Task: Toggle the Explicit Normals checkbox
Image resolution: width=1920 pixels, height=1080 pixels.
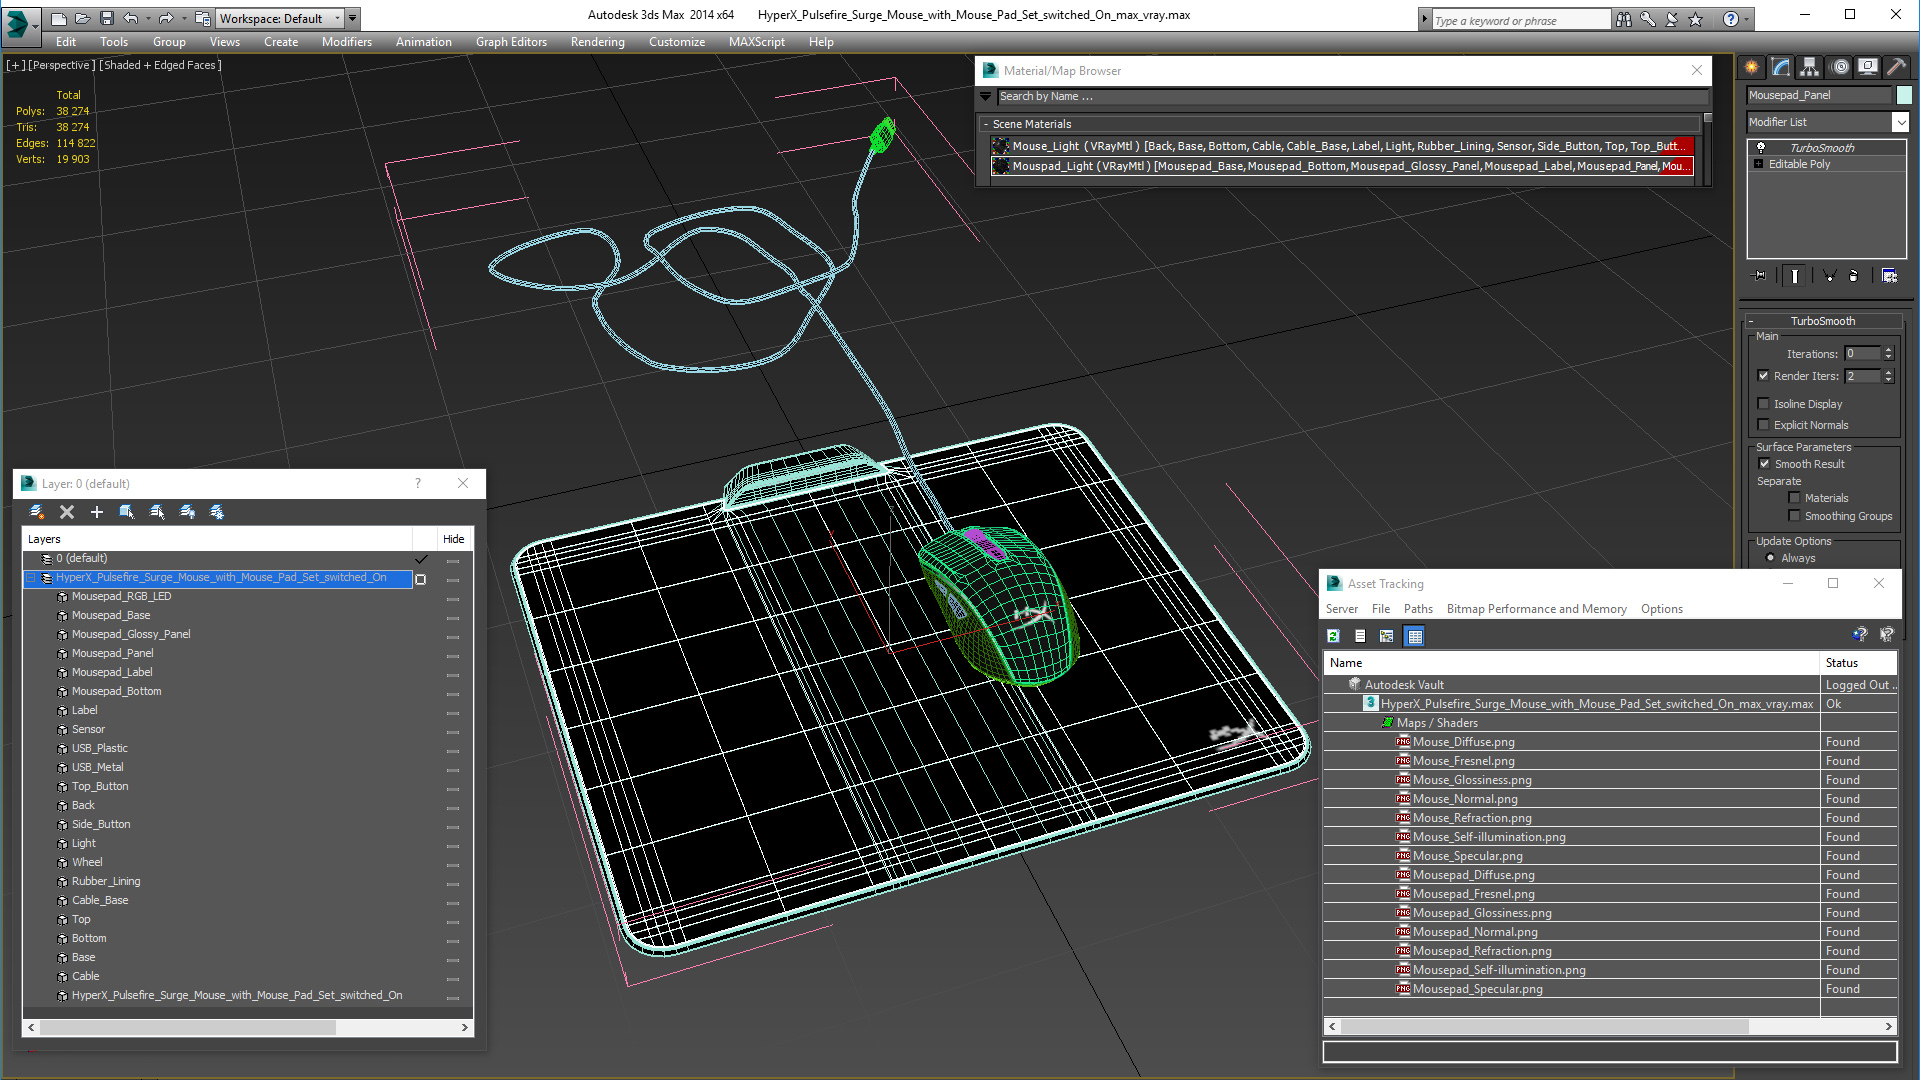Action: pyautogui.click(x=1764, y=425)
